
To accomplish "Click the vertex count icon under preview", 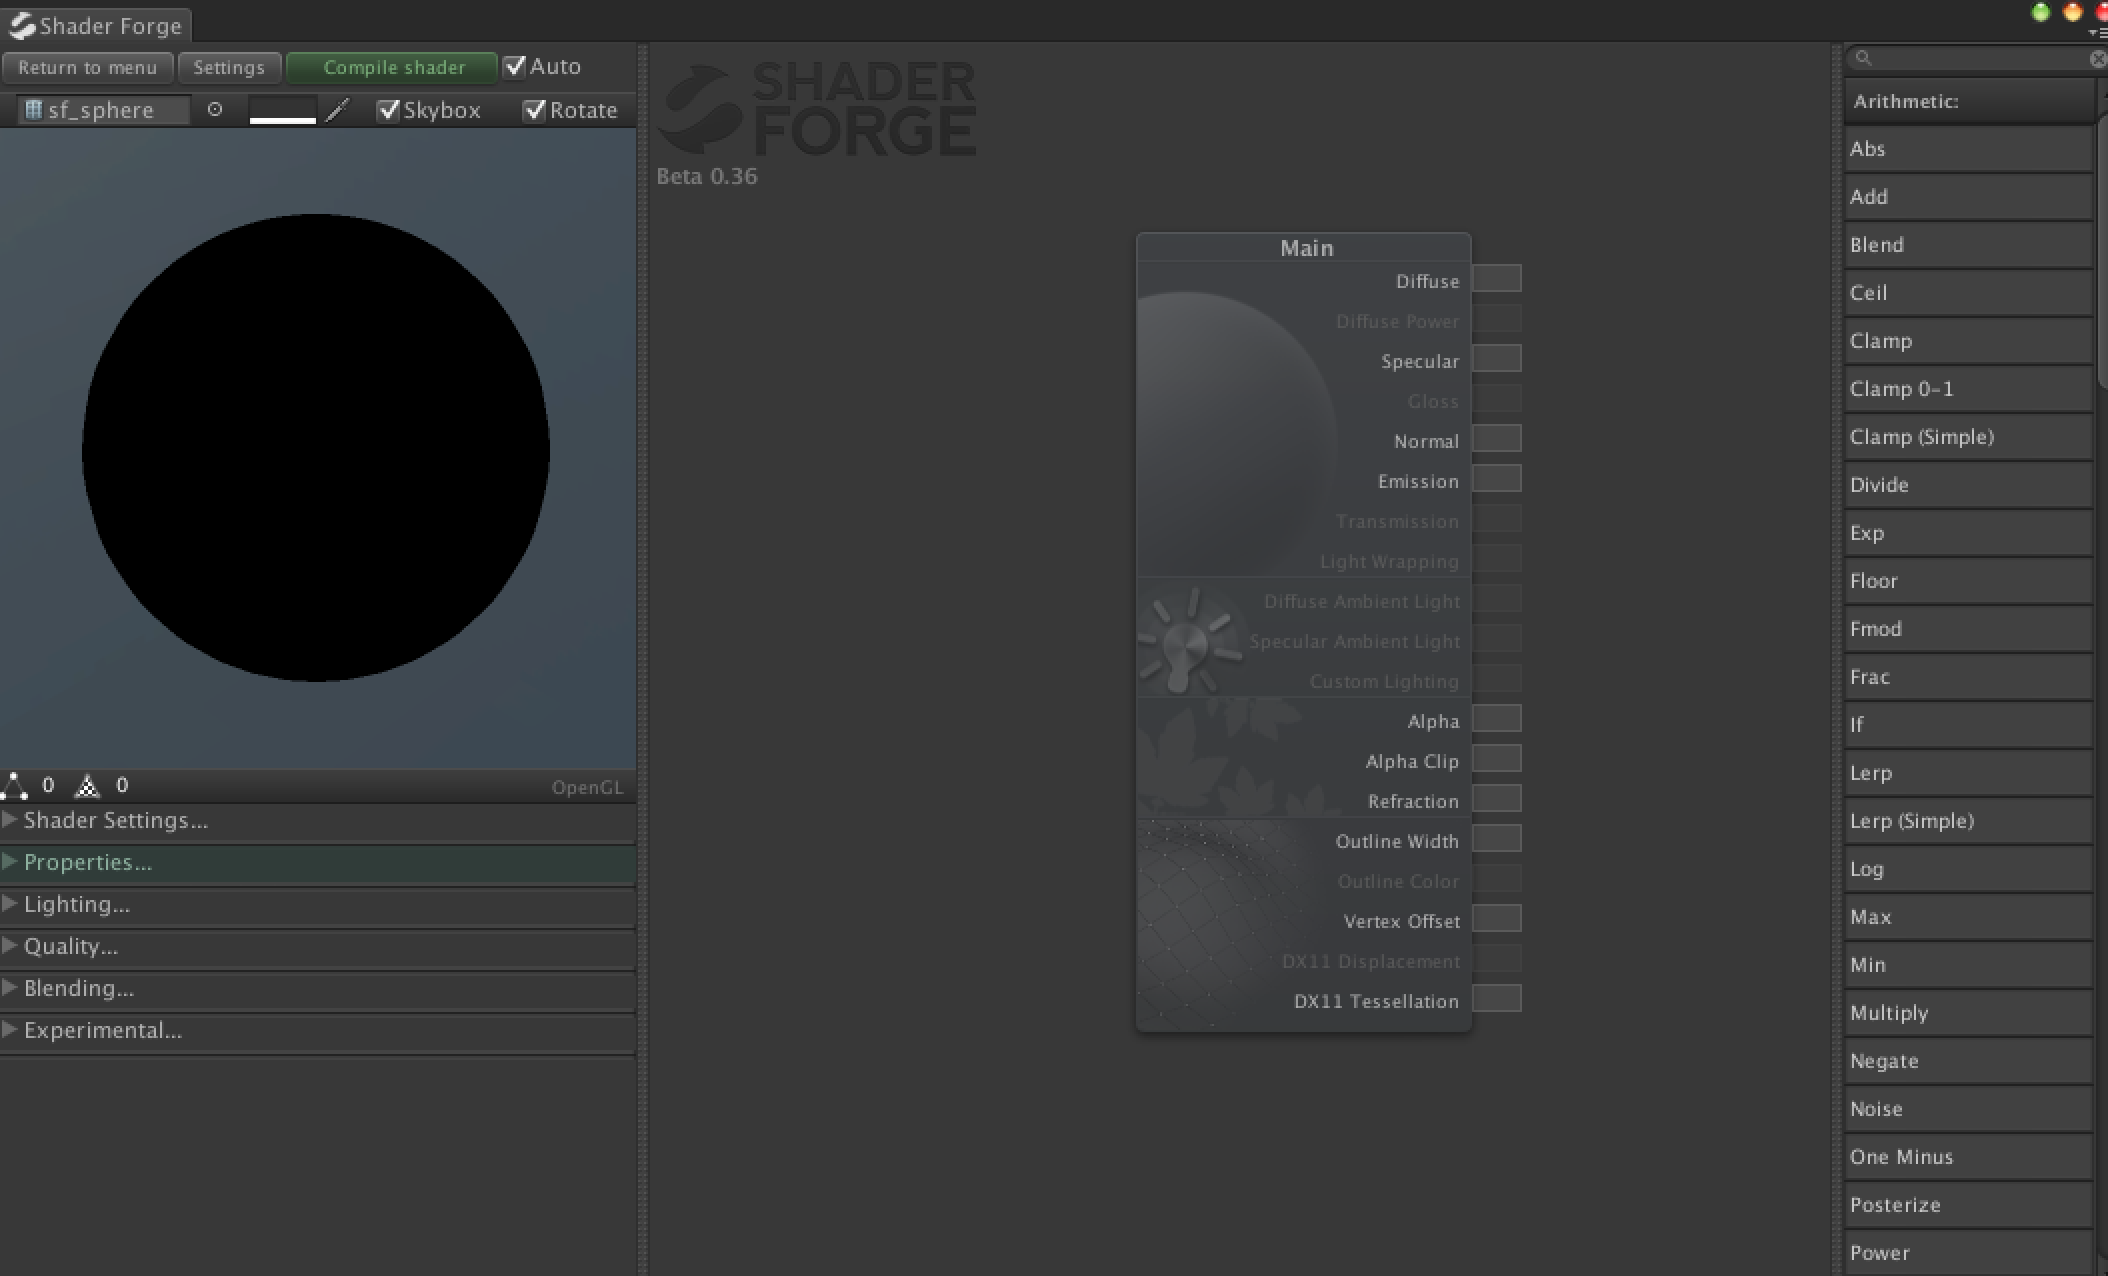I will (x=15, y=786).
